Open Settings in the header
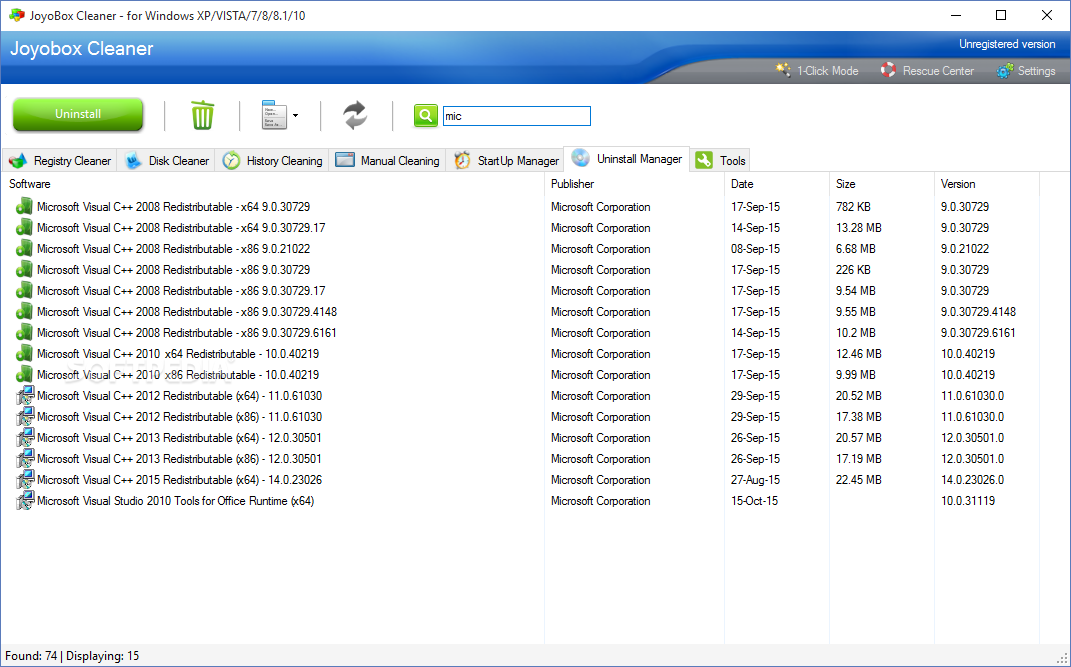This screenshot has height=667, width=1071. 1025,70
